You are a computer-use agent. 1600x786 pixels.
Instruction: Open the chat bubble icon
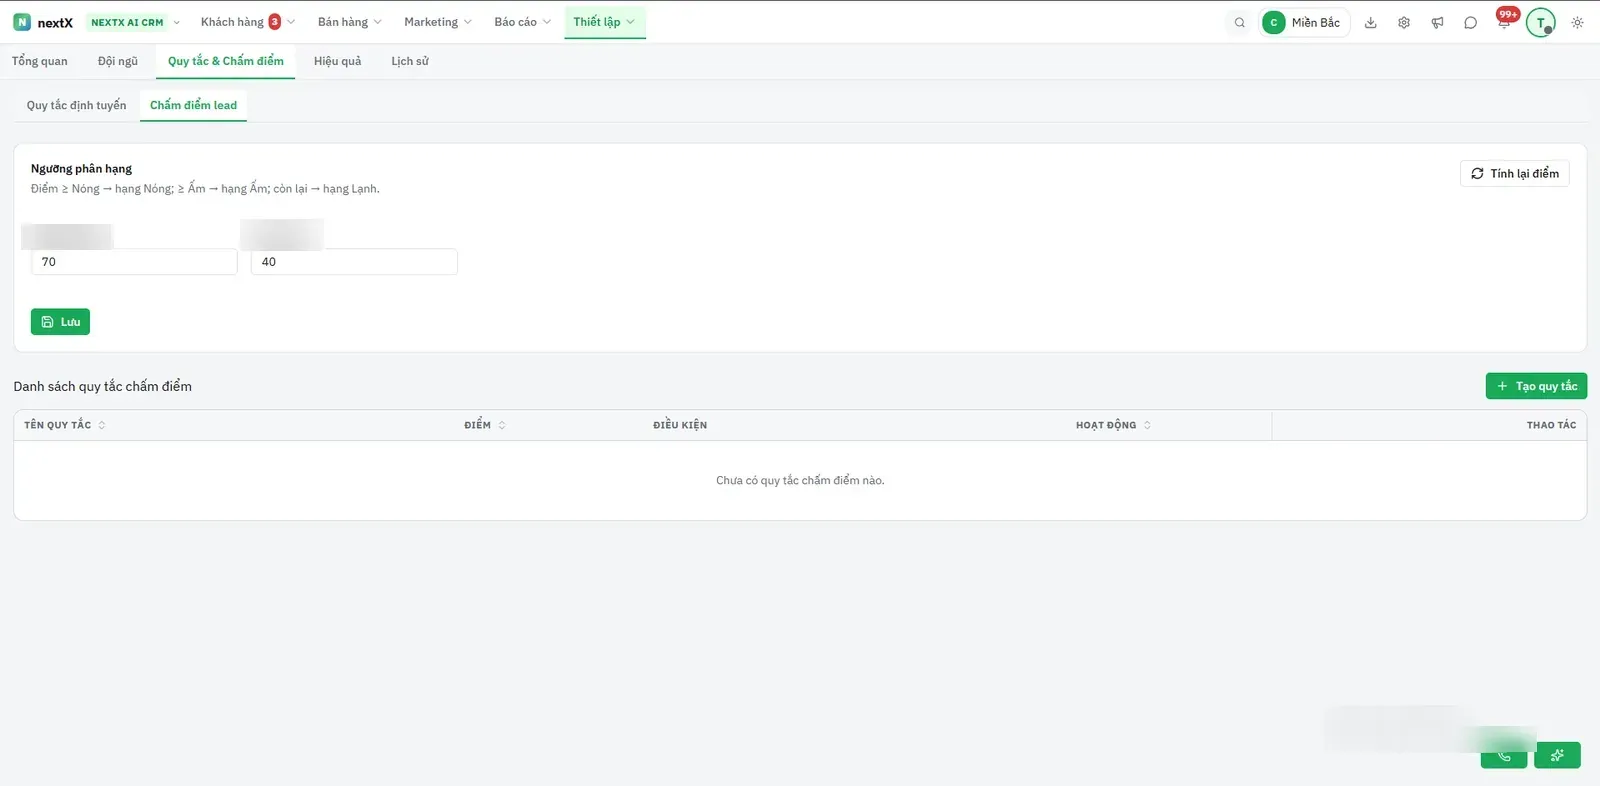coord(1470,22)
